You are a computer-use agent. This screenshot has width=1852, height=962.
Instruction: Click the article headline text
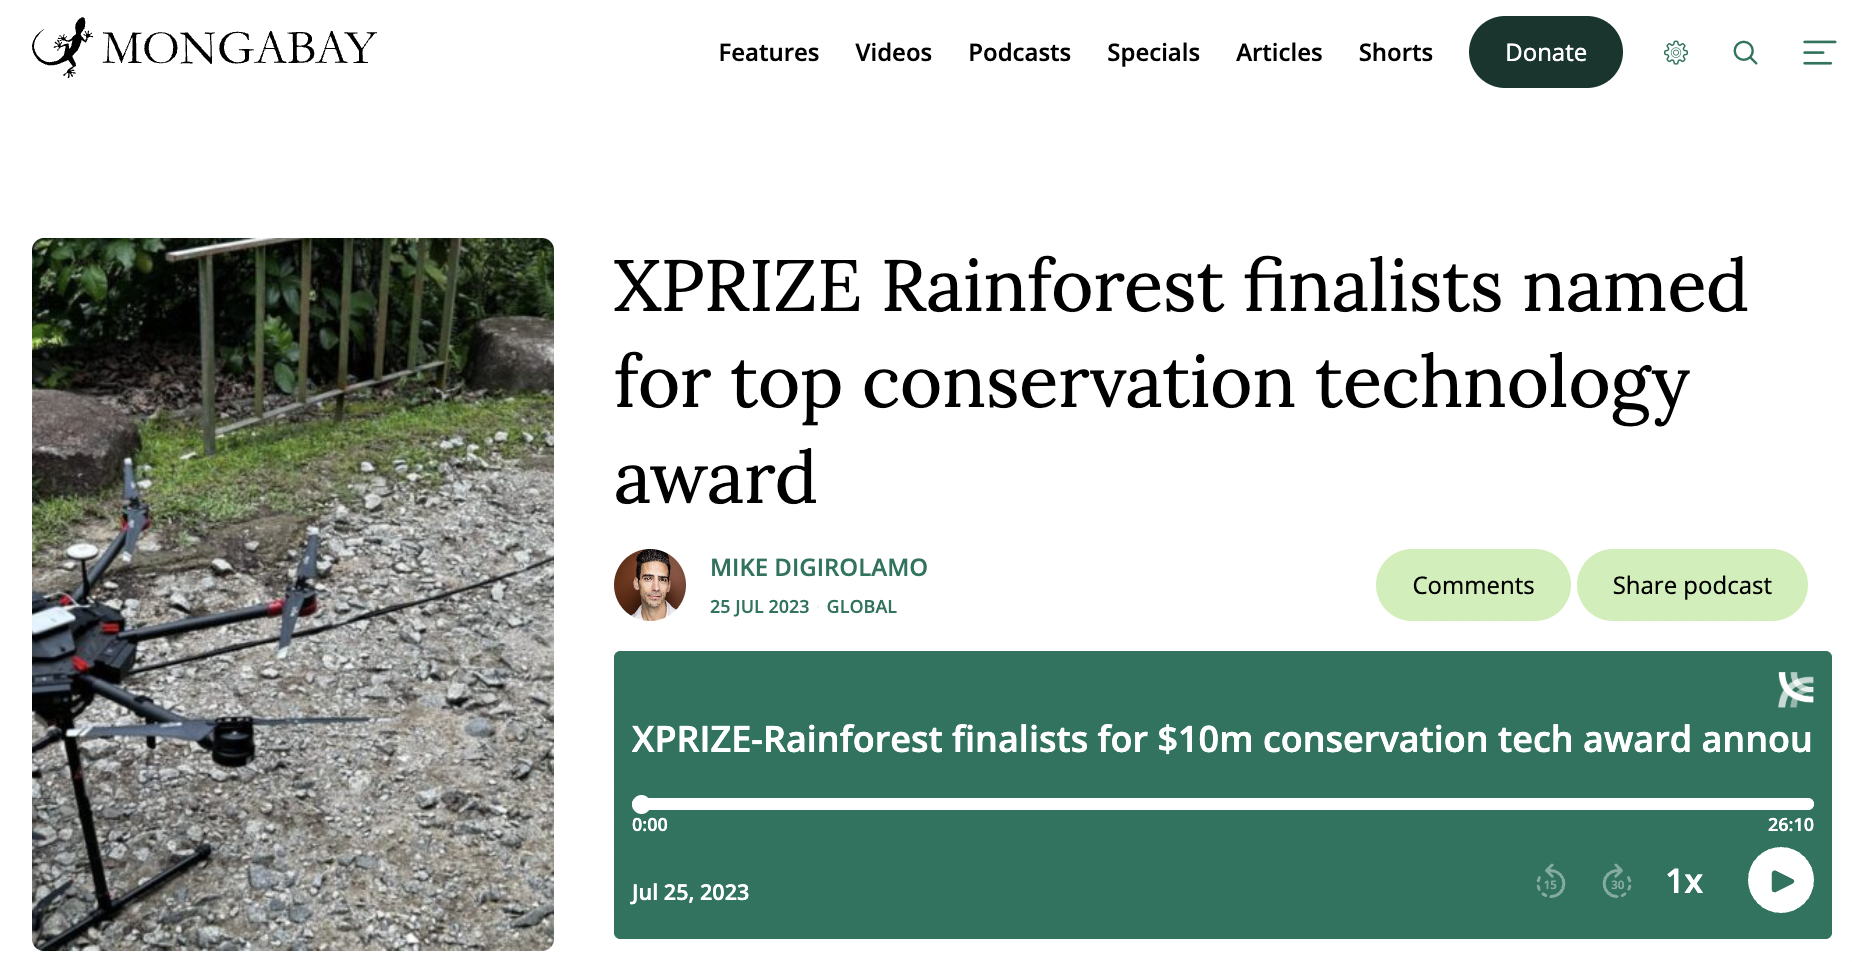(1180, 381)
